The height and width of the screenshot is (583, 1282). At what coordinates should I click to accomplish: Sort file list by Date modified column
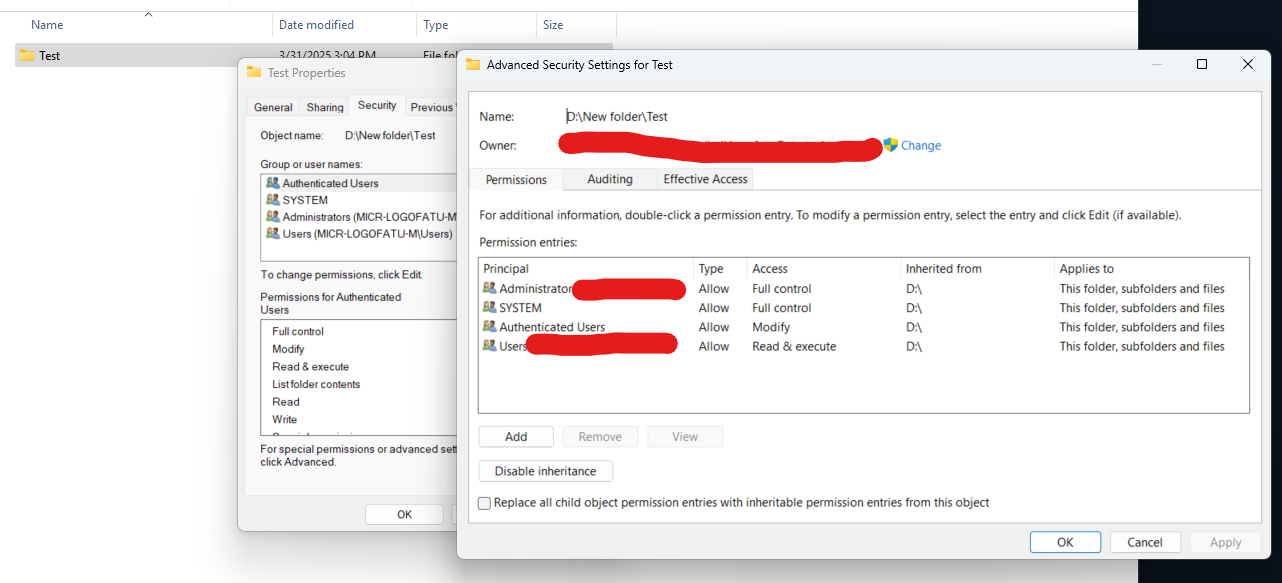coord(316,25)
